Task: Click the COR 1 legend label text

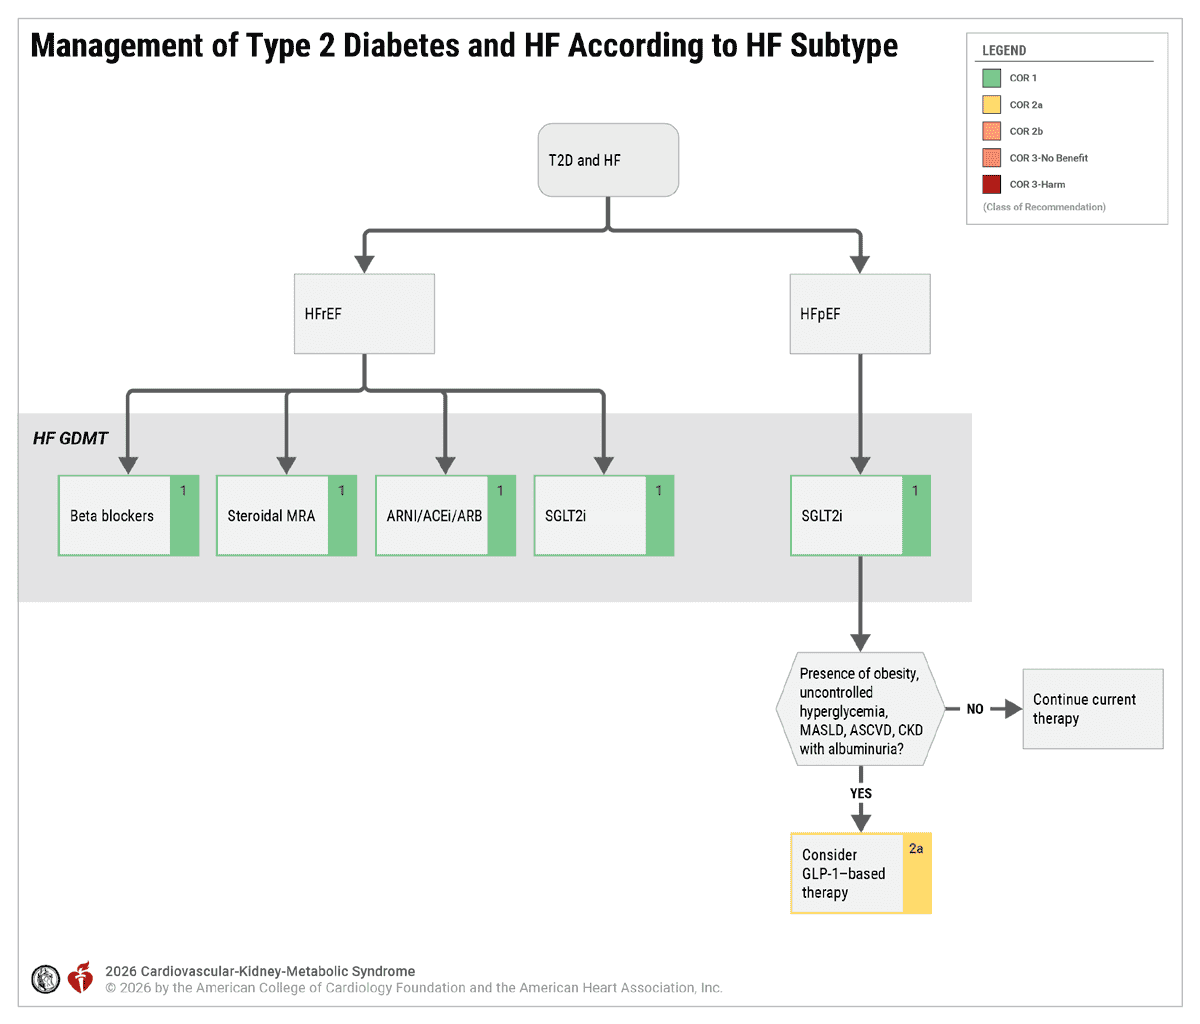Action: tap(1023, 78)
